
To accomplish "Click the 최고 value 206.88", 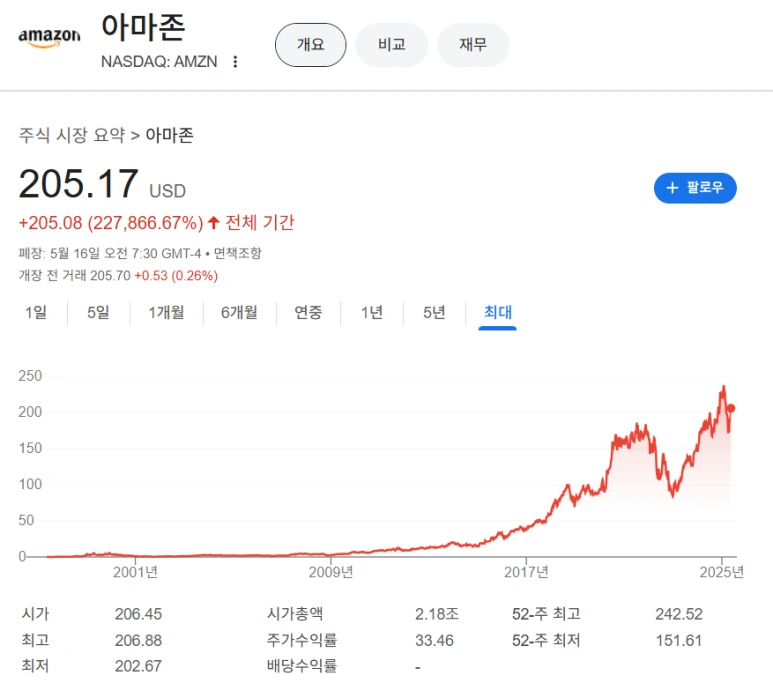I will [x=138, y=641].
